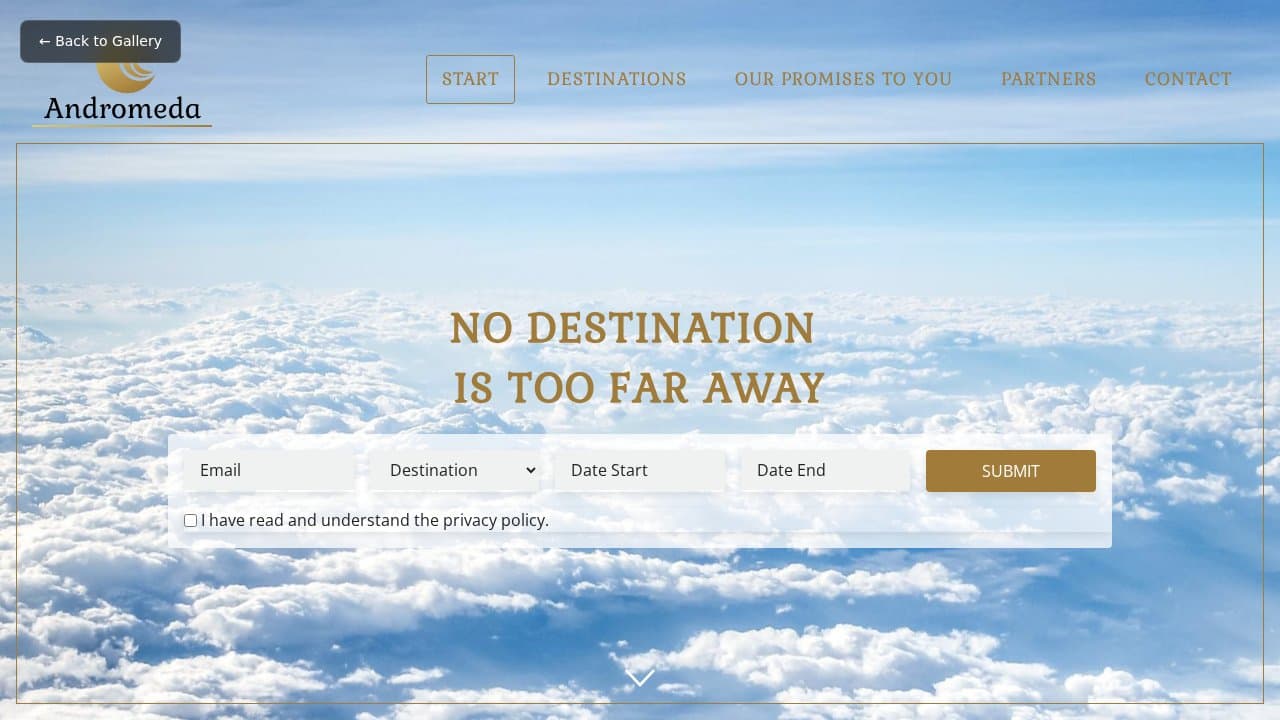
Task: Navigate to the PARTNERS menu item
Action: (x=1048, y=79)
